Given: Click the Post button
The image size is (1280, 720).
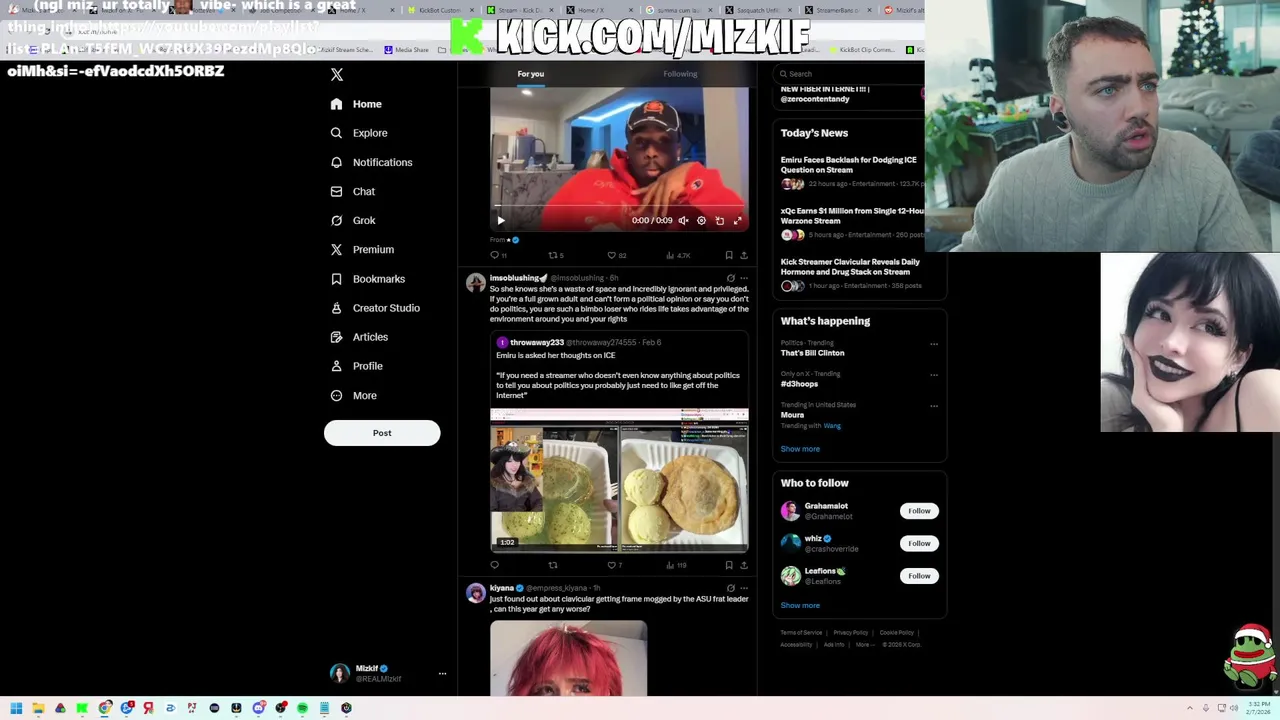Looking at the screenshot, I should [x=382, y=433].
